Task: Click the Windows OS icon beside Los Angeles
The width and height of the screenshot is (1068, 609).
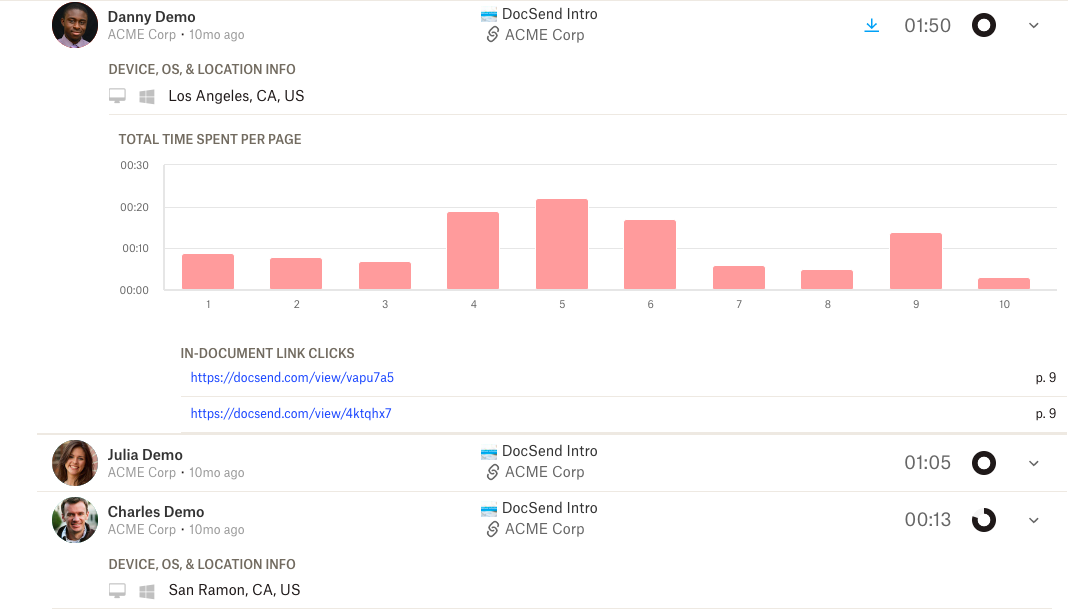Action: pyautogui.click(x=147, y=97)
